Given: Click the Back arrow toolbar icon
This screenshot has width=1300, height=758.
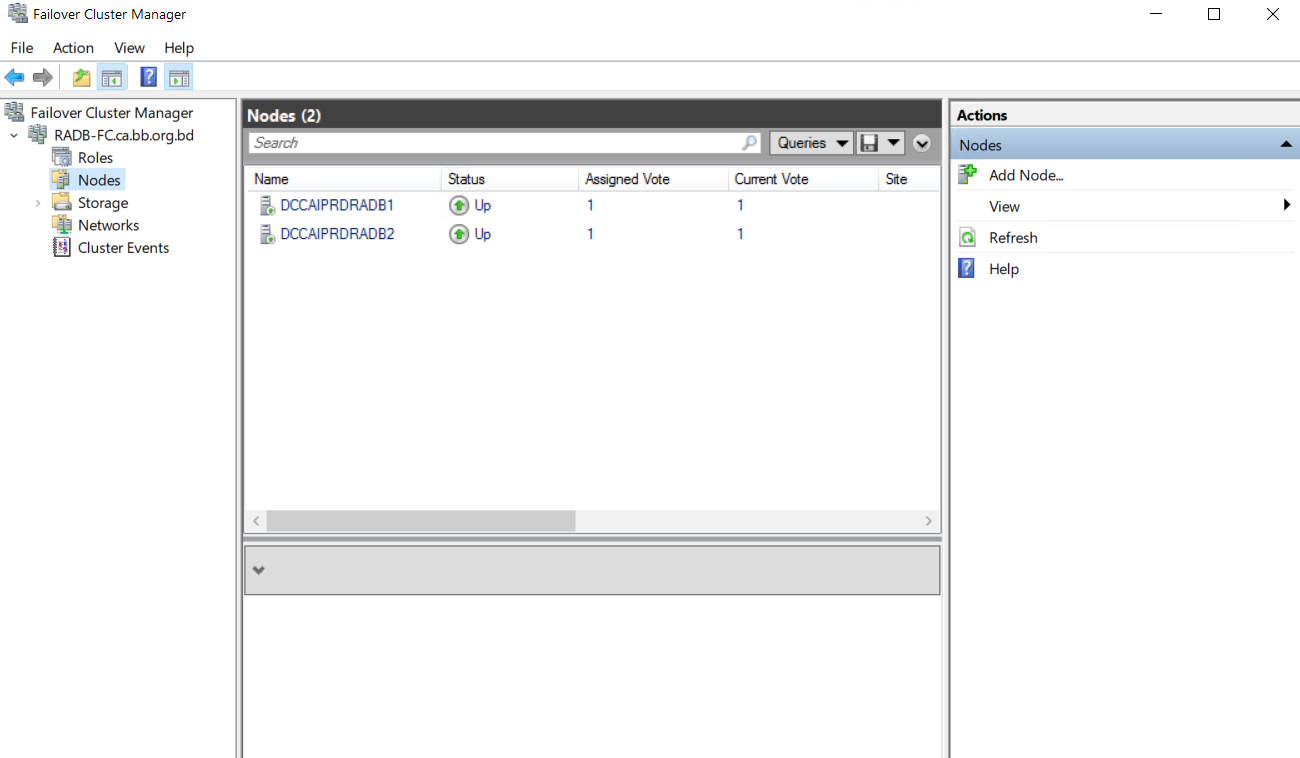Looking at the screenshot, I should coord(14,77).
